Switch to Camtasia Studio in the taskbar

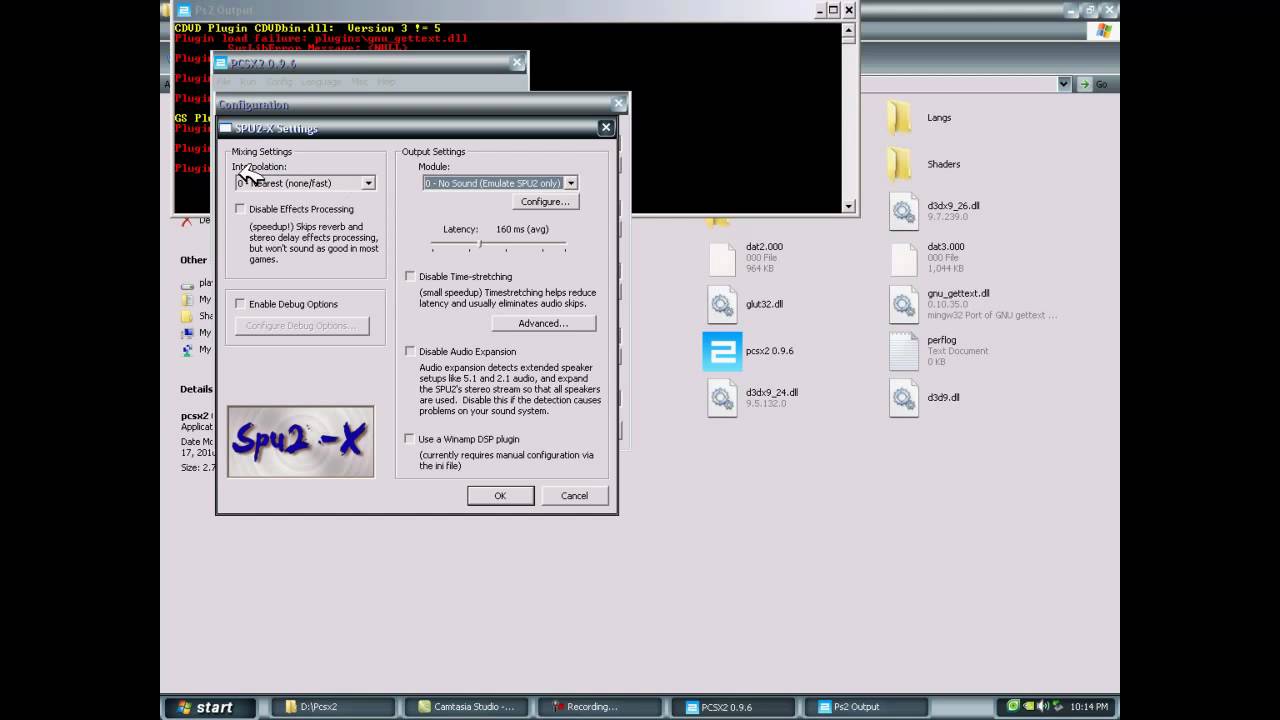pos(466,707)
